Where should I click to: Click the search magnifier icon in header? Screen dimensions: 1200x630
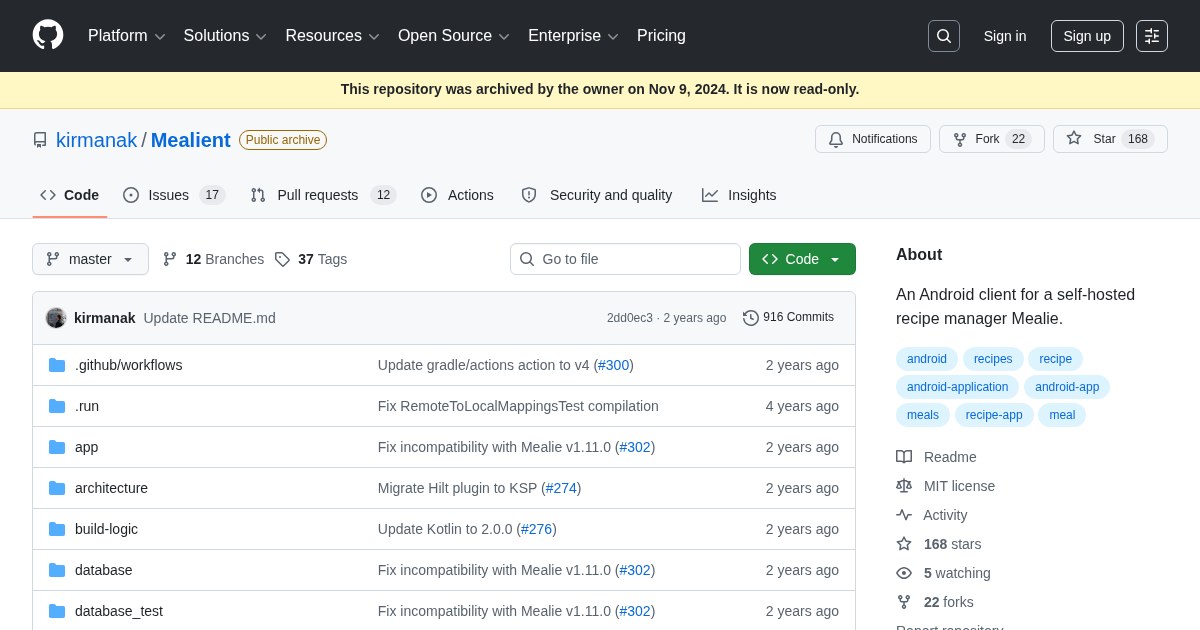pyautogui.click(x=944, y=36)
